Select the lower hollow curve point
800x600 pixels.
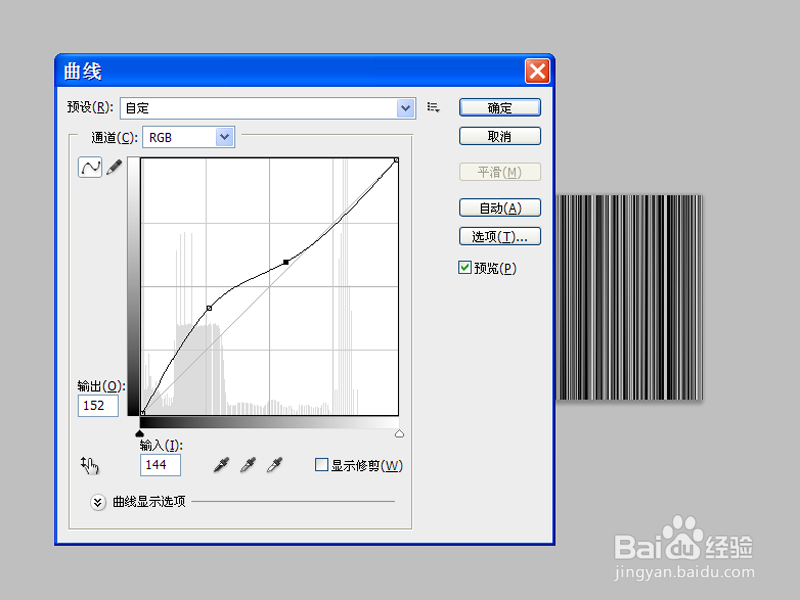point(209,308)
